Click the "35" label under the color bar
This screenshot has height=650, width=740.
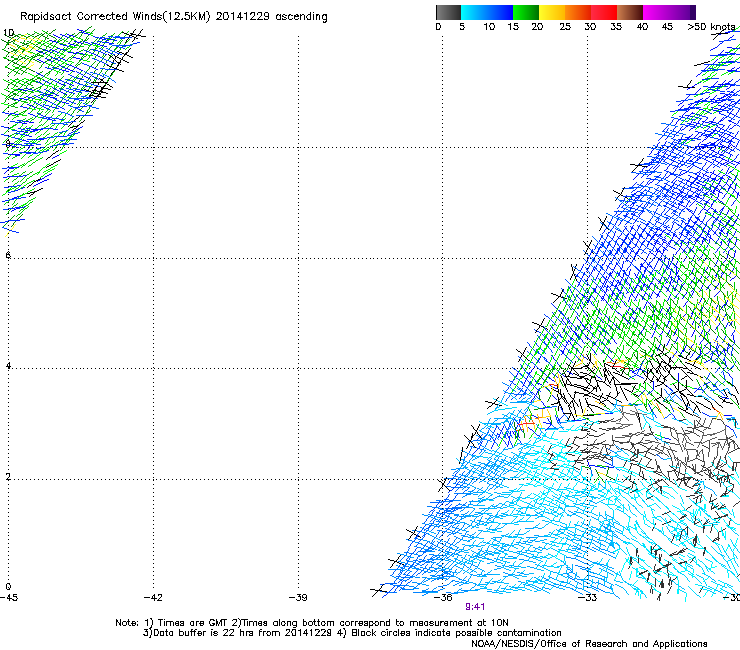pyautogui.click(x=616, y=27)
